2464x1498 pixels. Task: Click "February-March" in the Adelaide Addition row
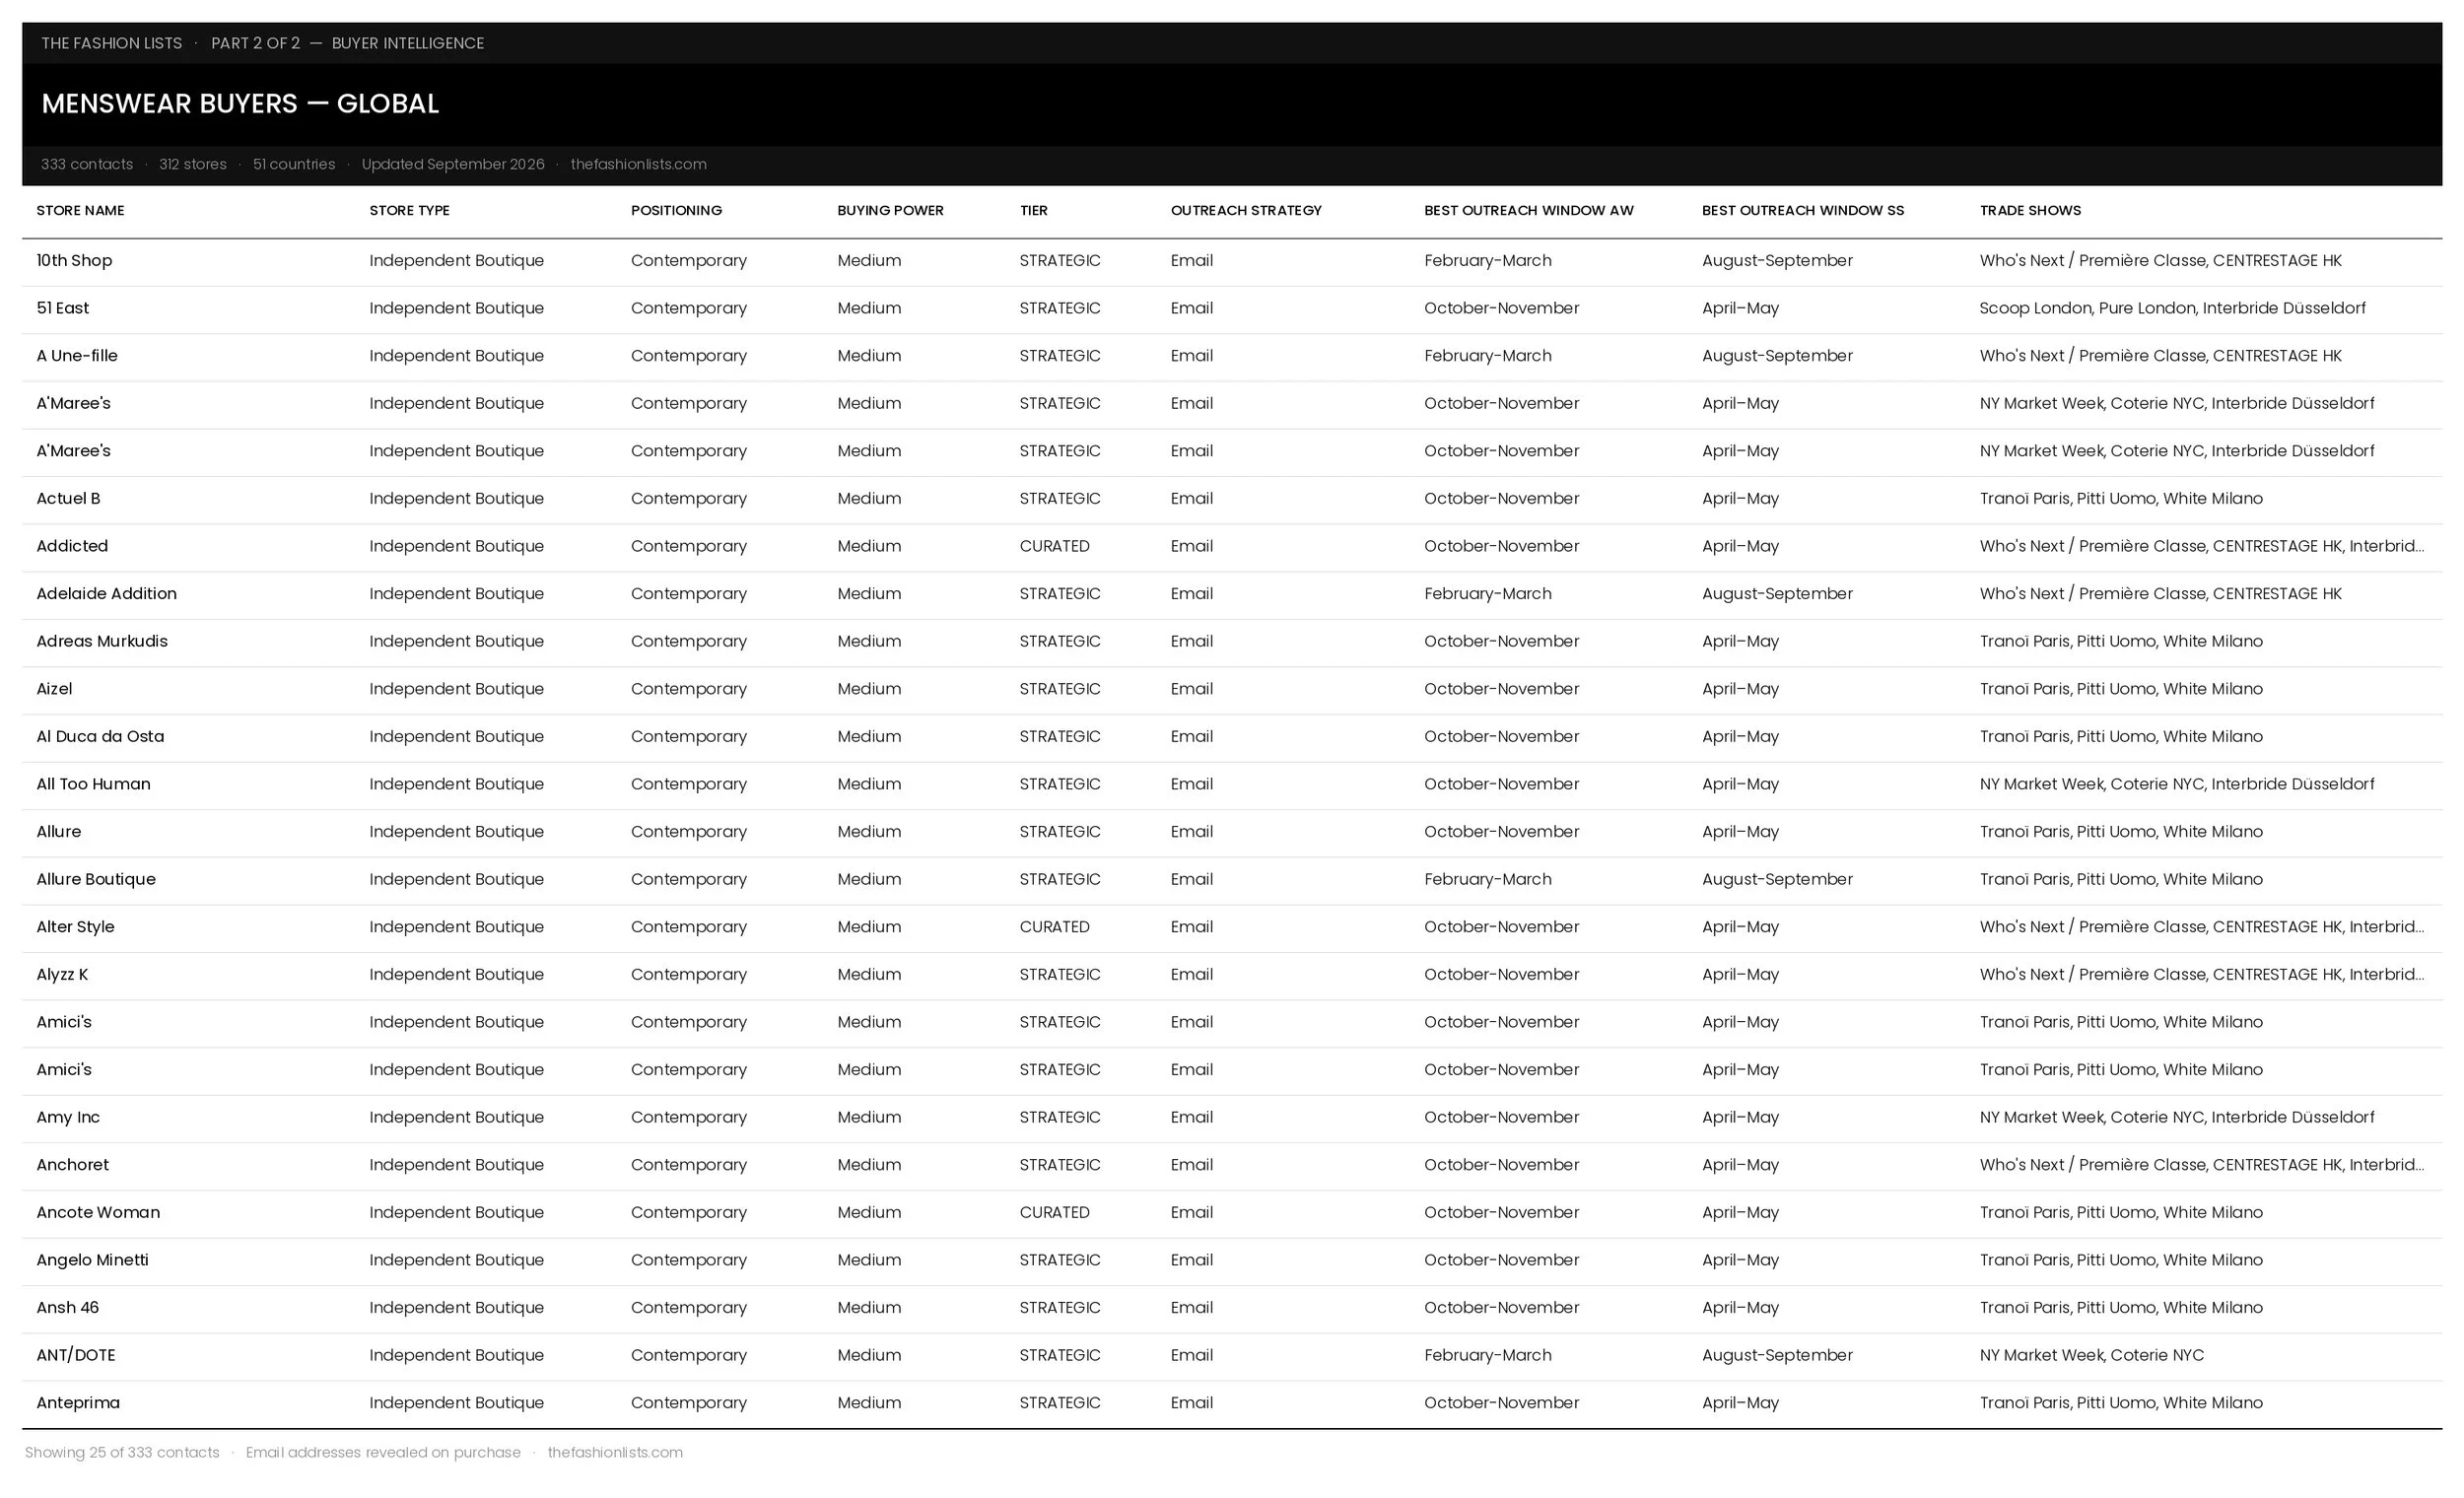1488,593
